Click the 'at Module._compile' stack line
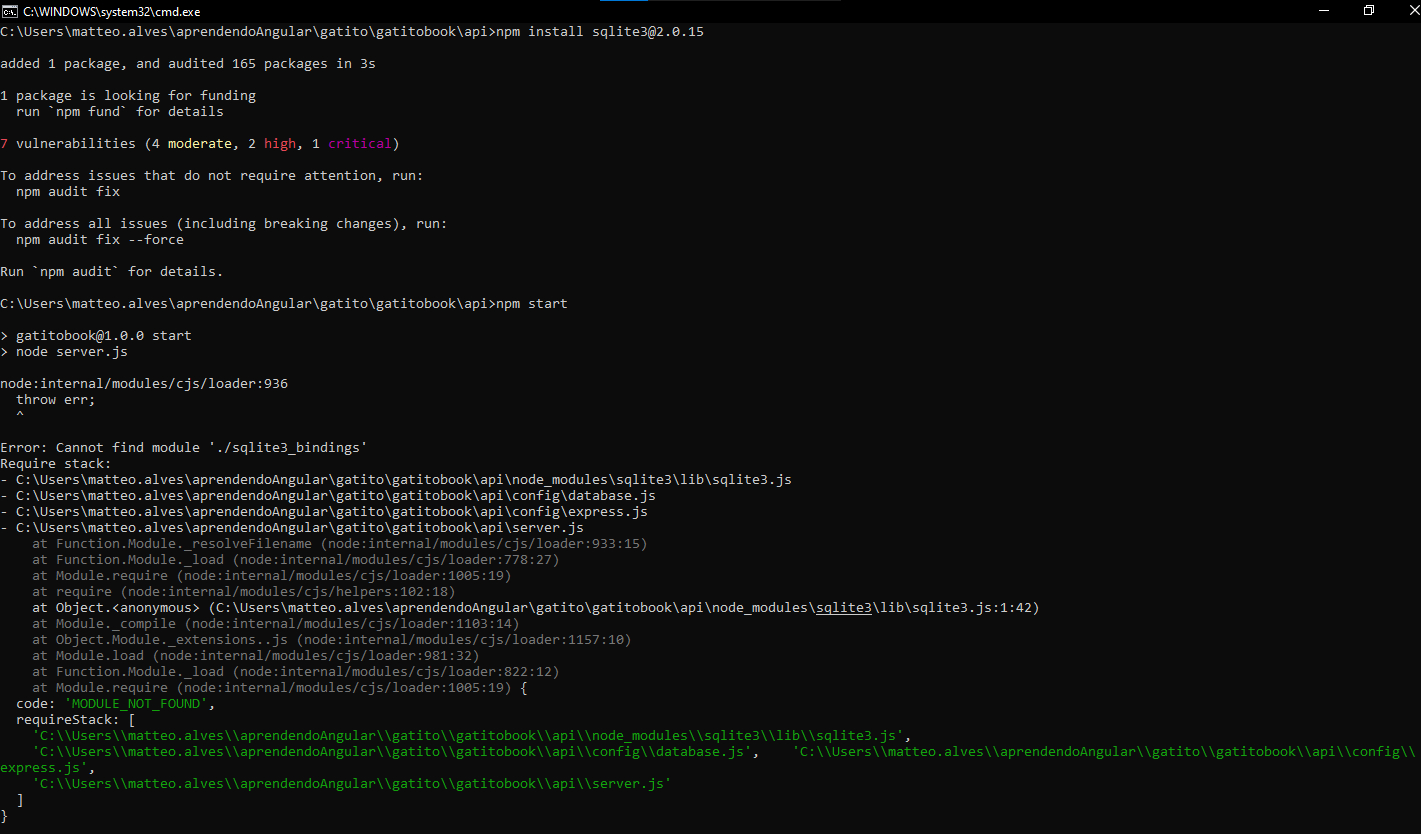This screenshot has width=1421, height=834. point(276,624)
